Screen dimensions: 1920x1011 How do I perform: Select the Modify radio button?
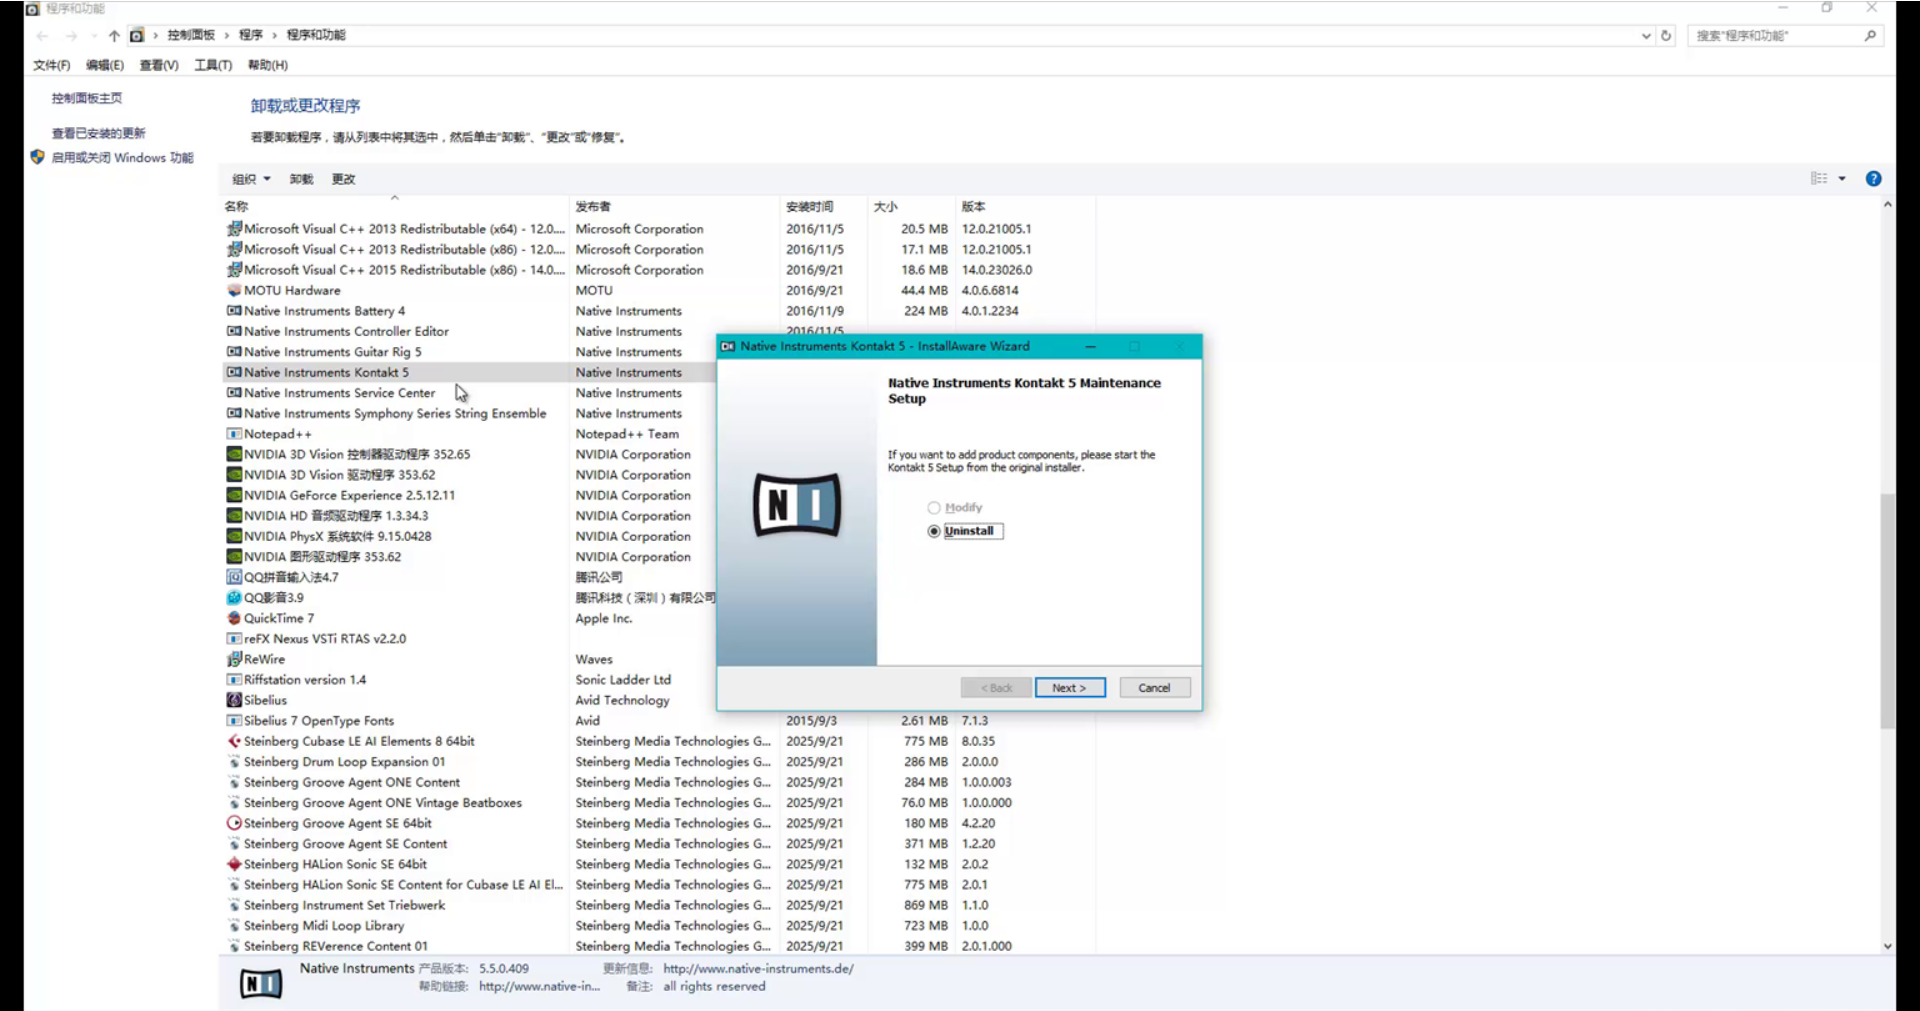934,508
